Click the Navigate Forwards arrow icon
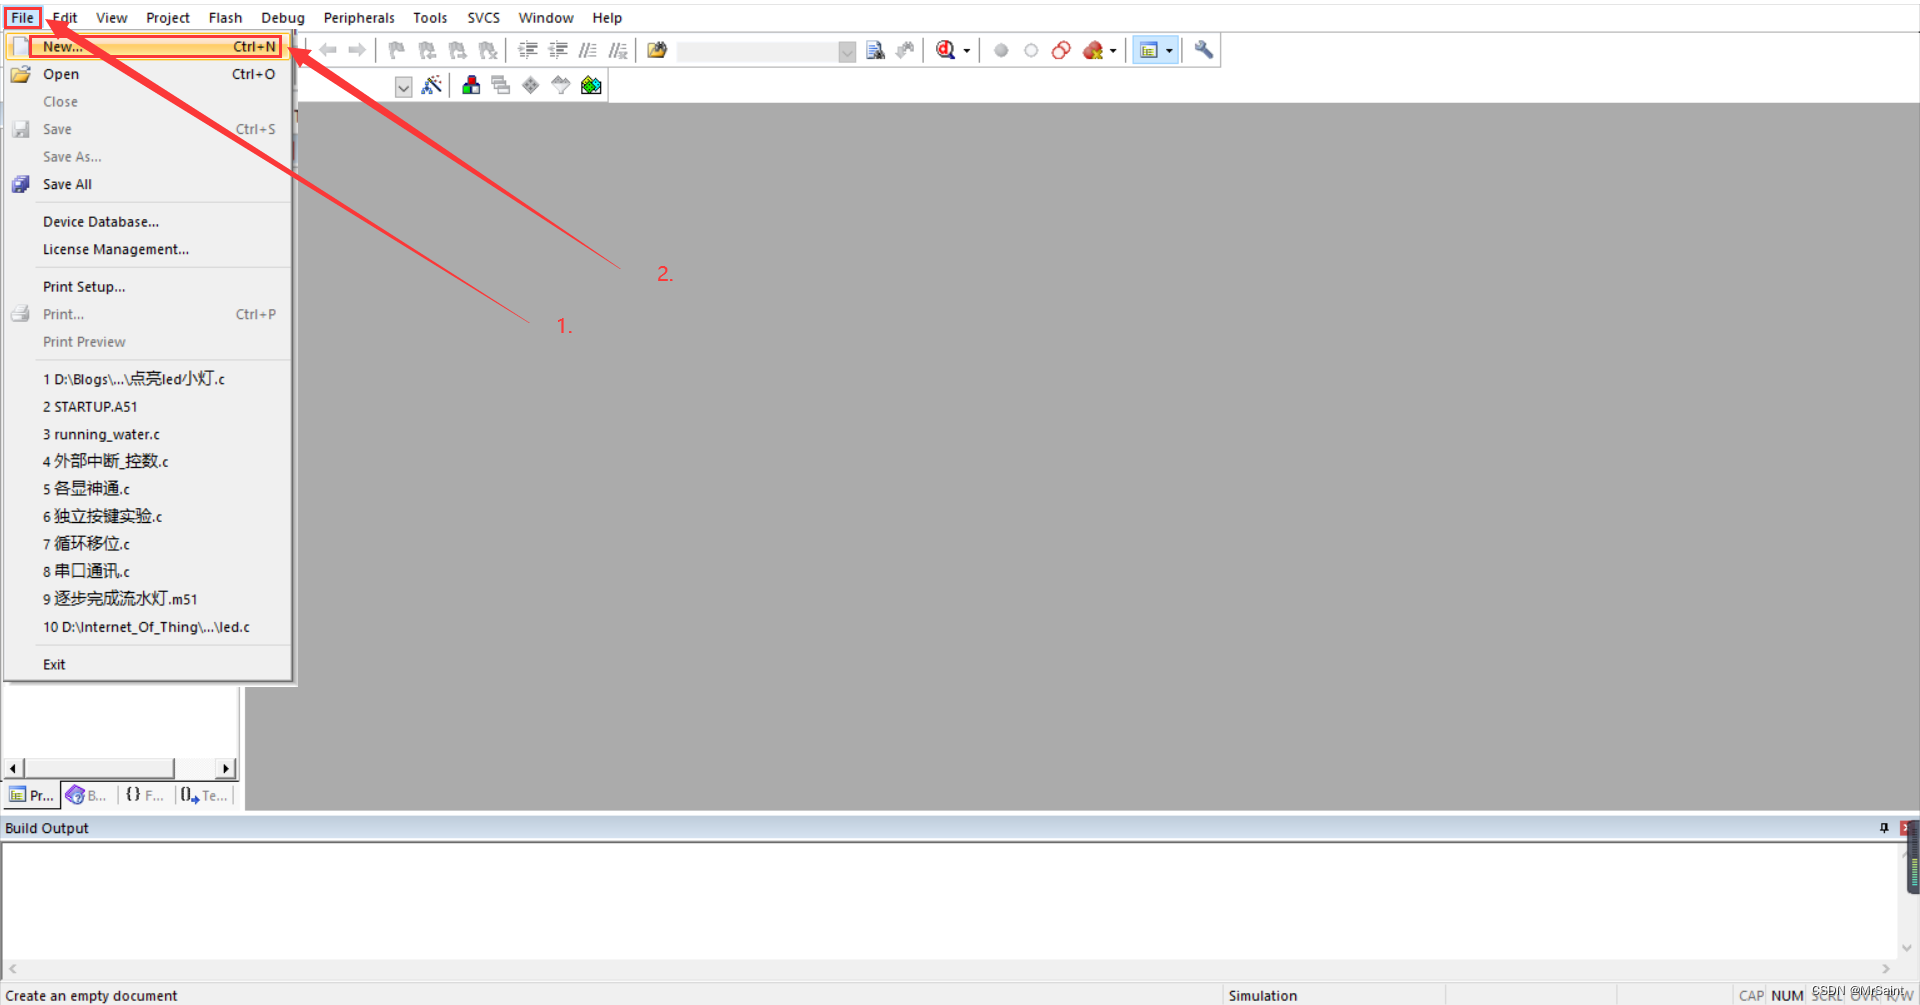This screenshot has width=1920, height=1005. tap(357, 50)
